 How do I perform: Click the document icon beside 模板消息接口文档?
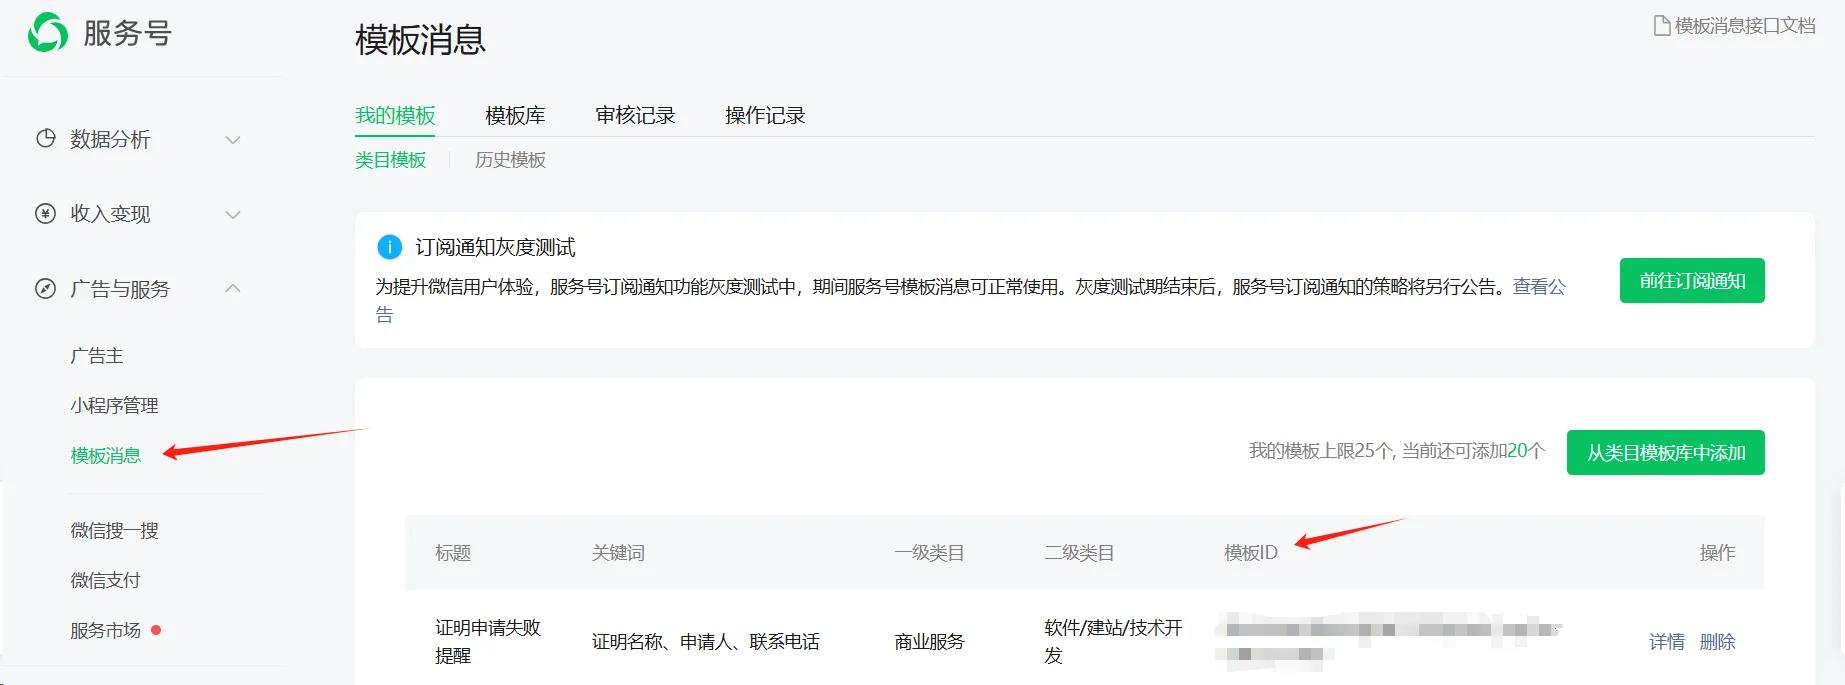(x=1661, y=26)
